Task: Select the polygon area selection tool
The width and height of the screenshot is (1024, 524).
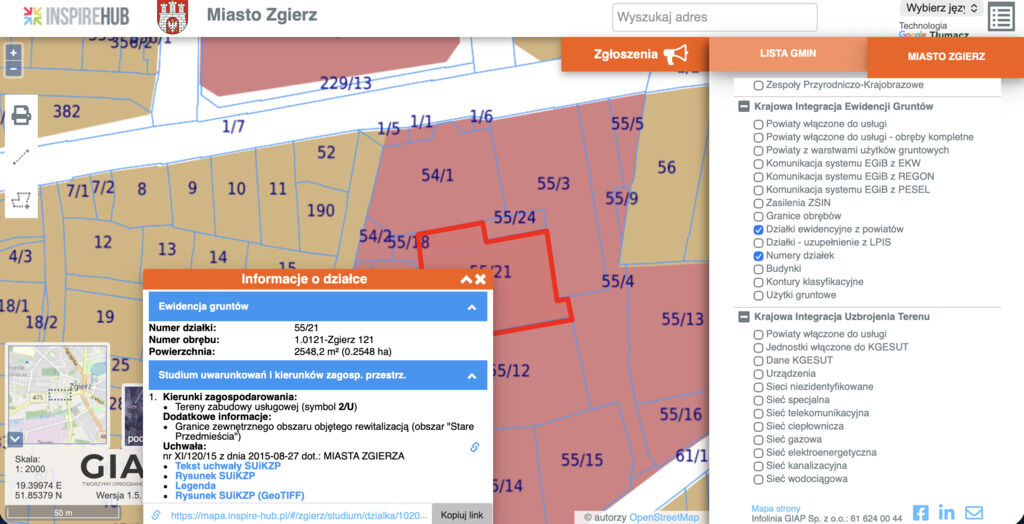Action: [21, 200]
